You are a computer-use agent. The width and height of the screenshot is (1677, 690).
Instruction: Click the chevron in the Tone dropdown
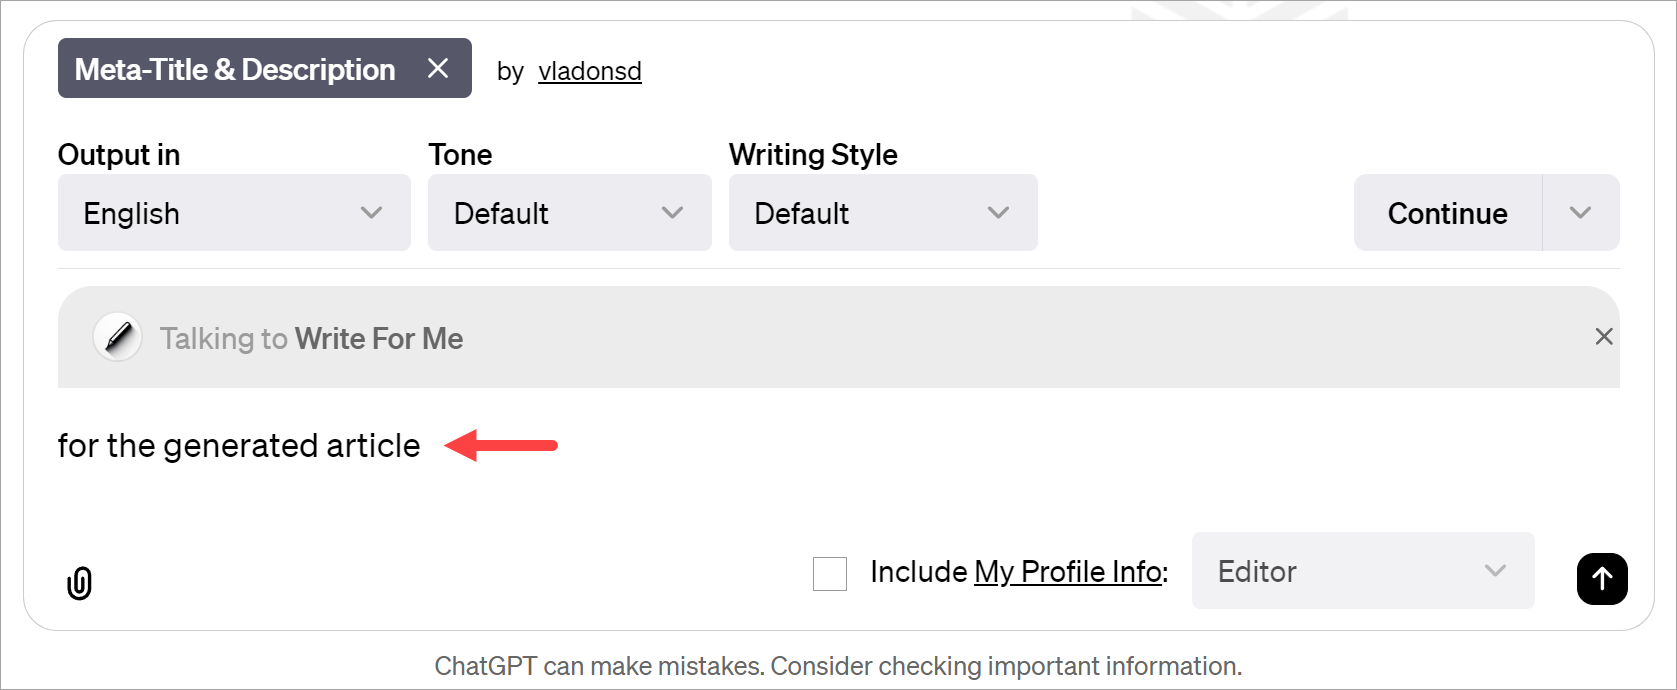tap(673, 213)
